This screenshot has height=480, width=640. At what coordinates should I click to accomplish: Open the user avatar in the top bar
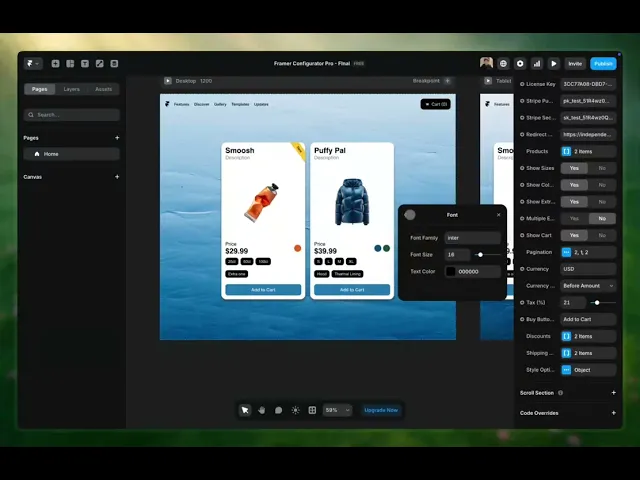[x=487, y=63]
